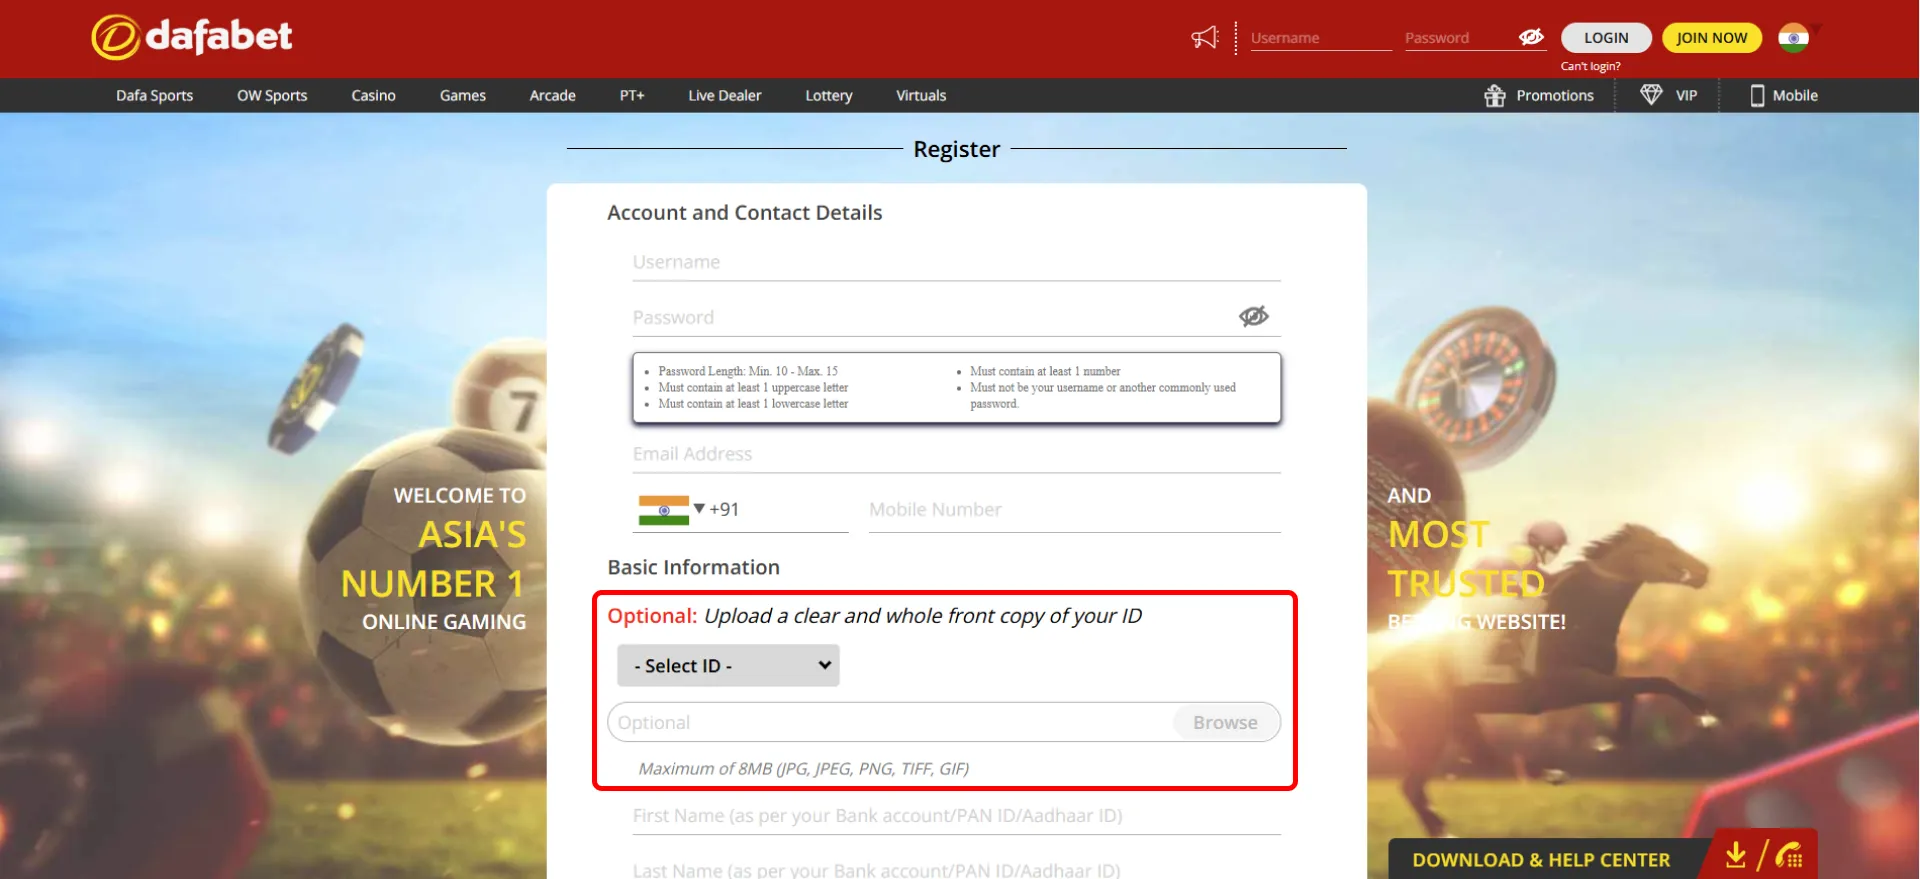The height and width of the screenshot is (879, 1920).
Task: Click the download arrow icon
Action: tap(1736, 855)
